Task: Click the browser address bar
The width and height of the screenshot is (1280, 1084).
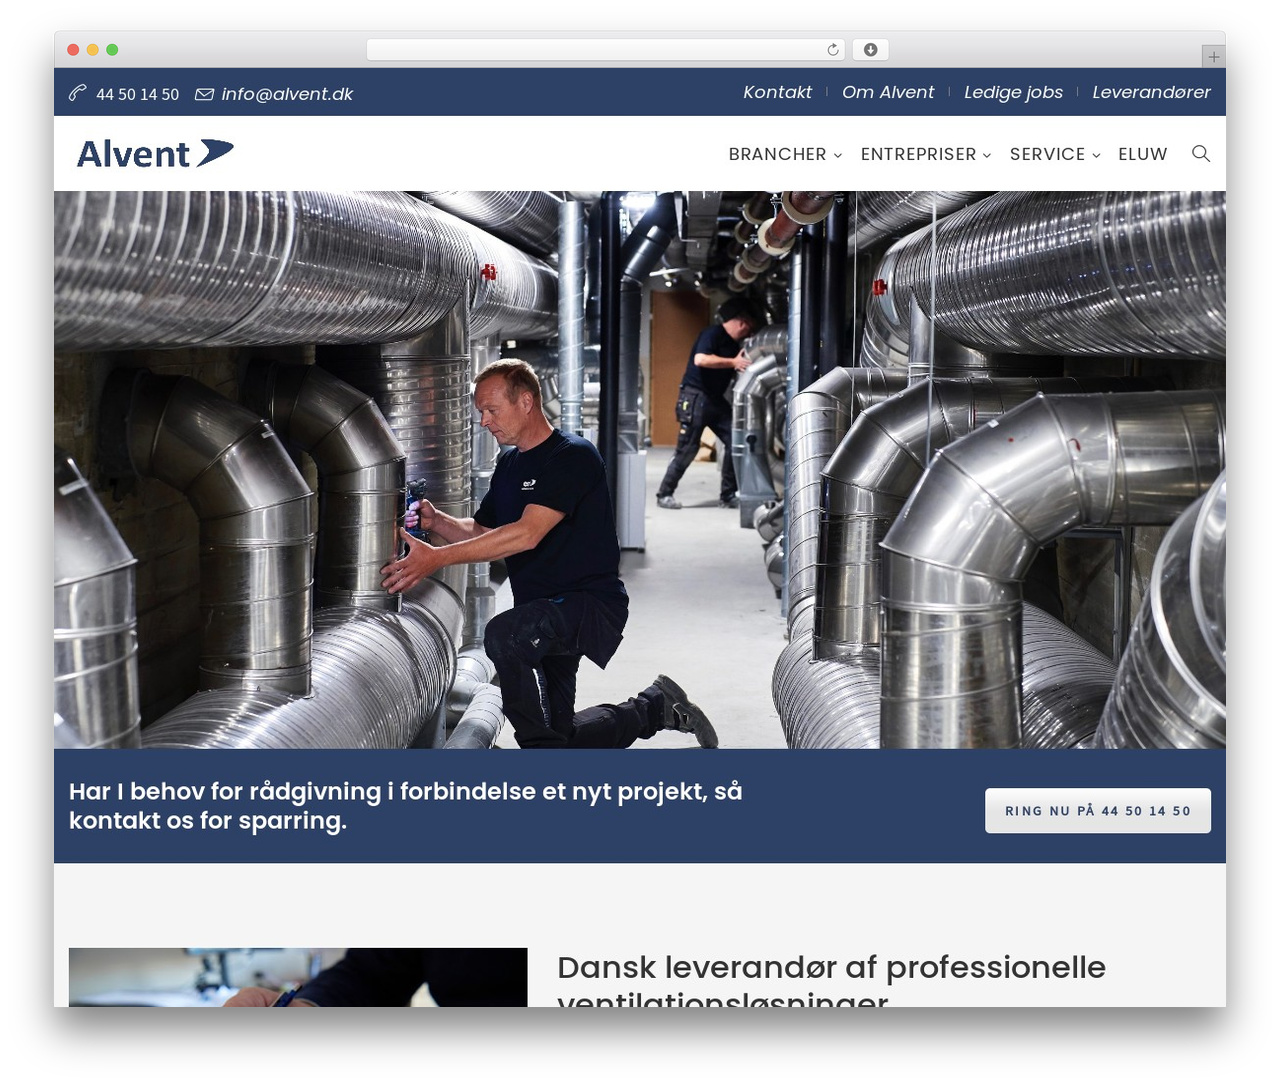Action: click(605, 50)
